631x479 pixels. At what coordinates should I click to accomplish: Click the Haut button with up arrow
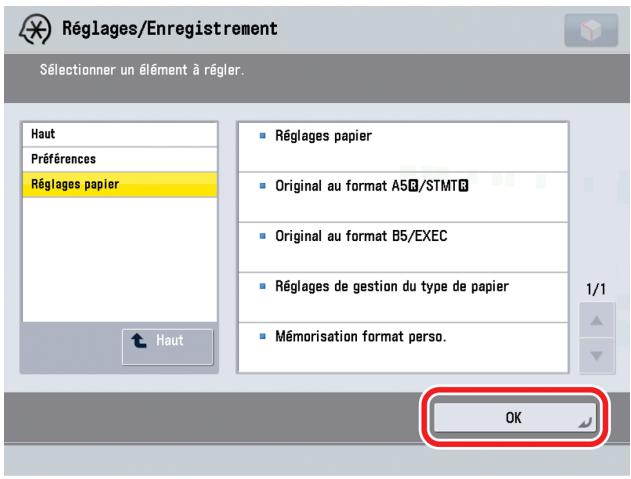click(x=167, y=347)
